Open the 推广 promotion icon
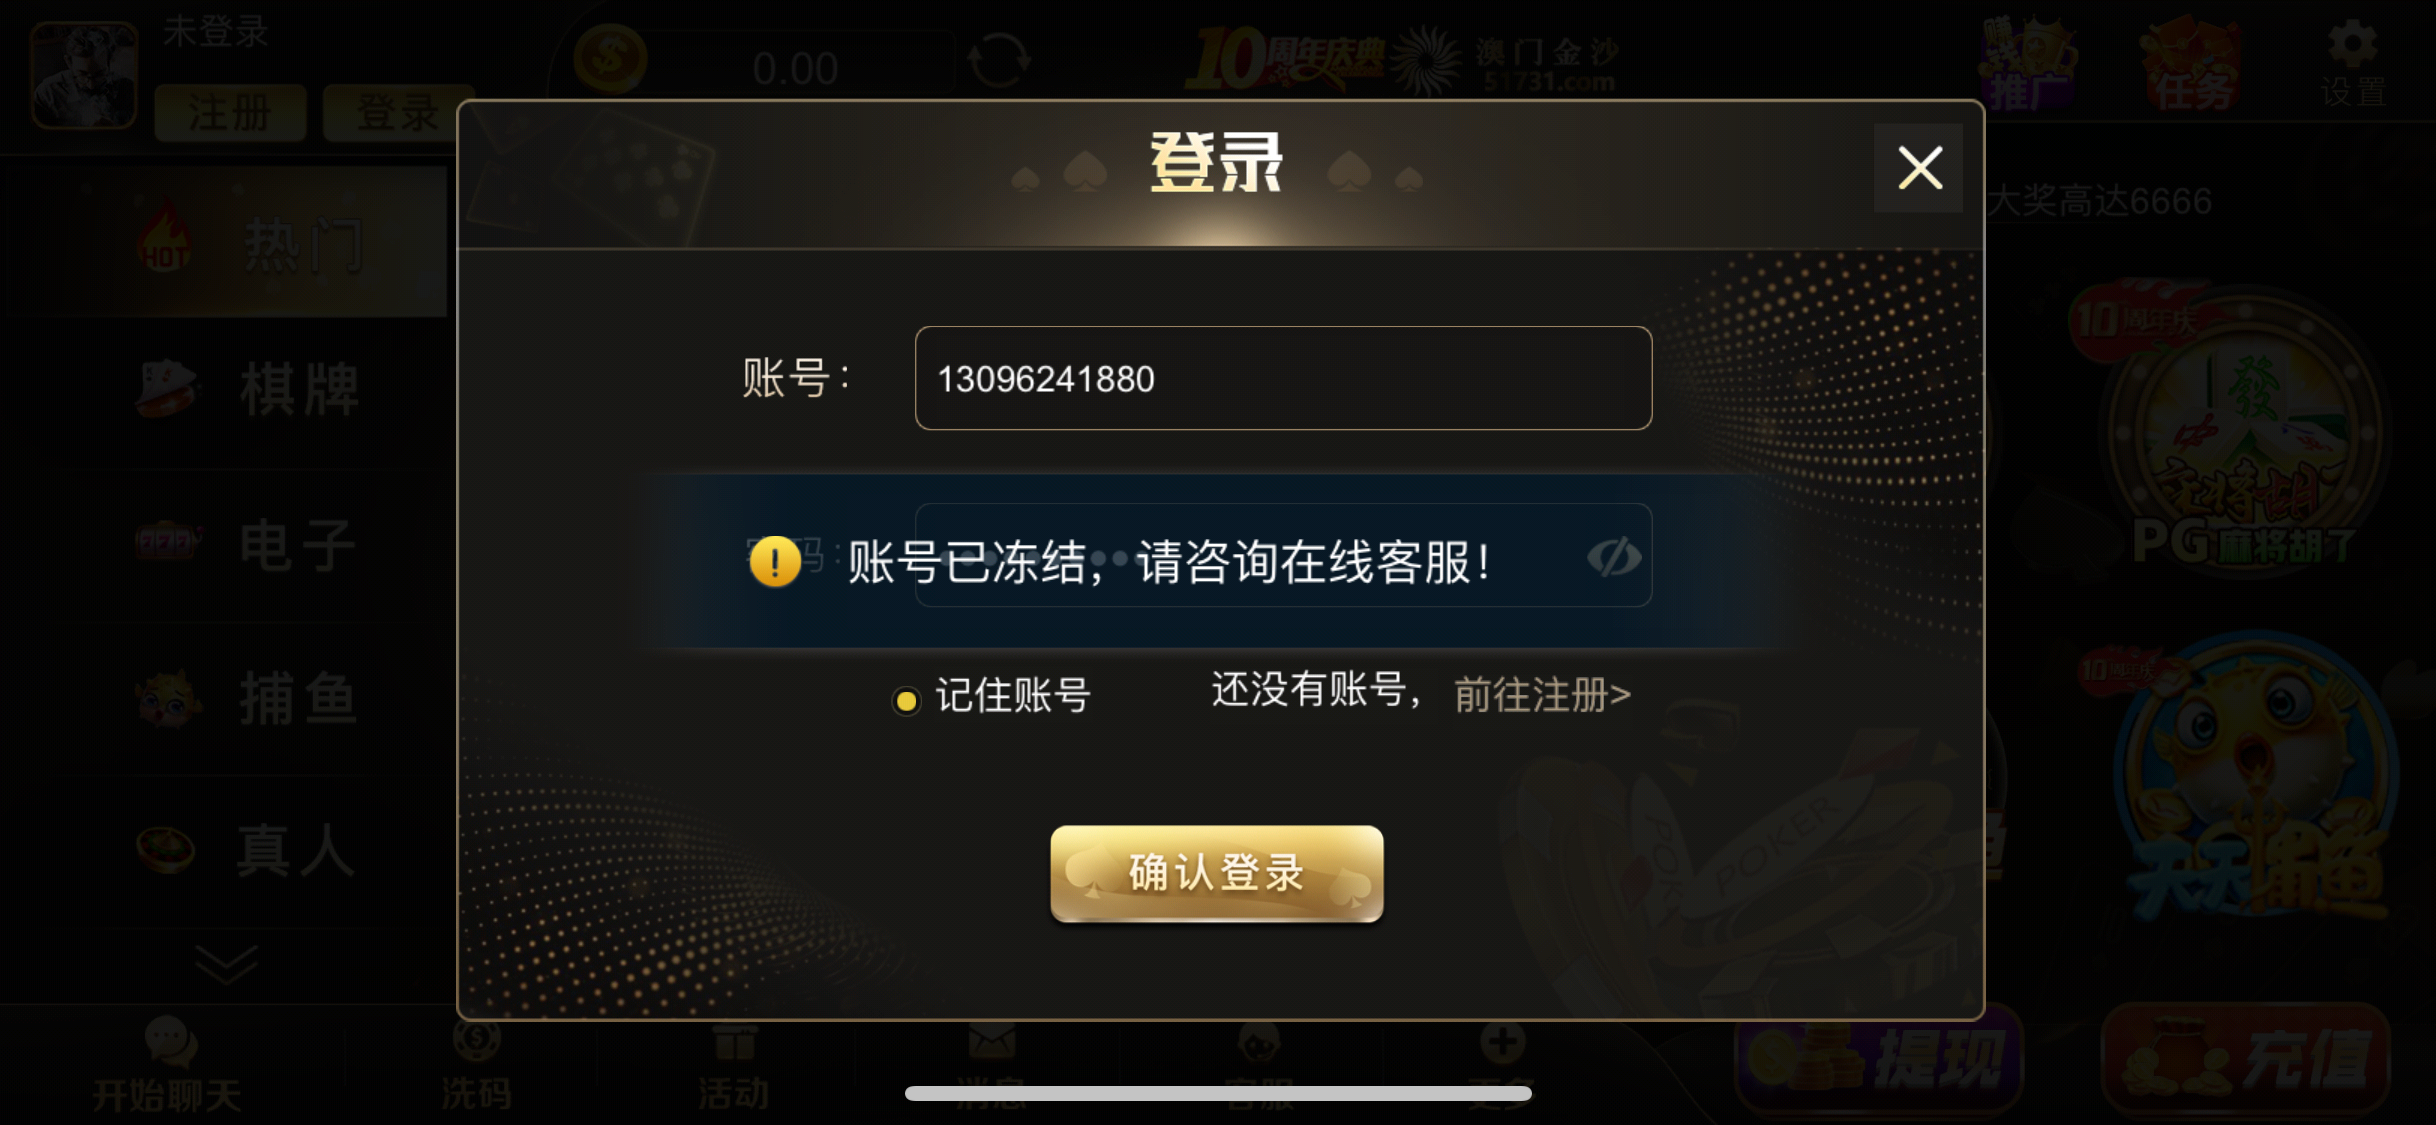The image size is (2436, 1125). click(x=2026, y=63)
